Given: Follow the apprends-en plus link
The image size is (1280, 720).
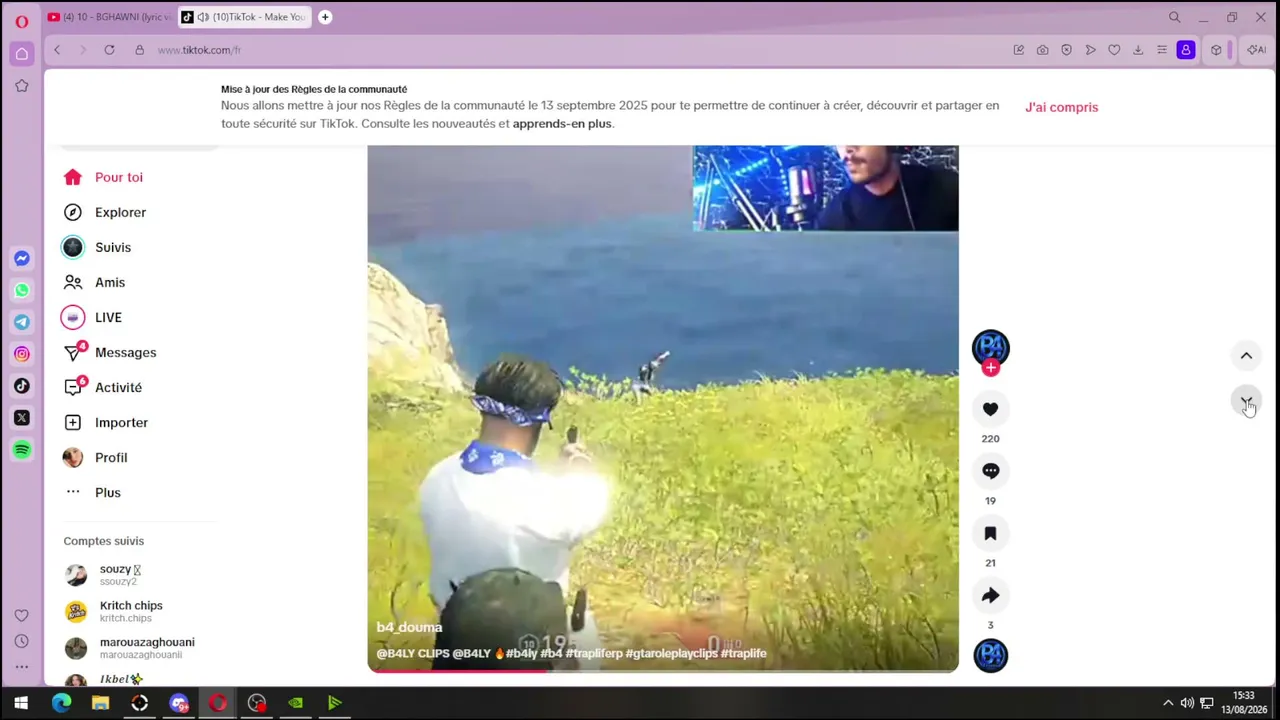Looking at the screenshot, I should point(562,124).
